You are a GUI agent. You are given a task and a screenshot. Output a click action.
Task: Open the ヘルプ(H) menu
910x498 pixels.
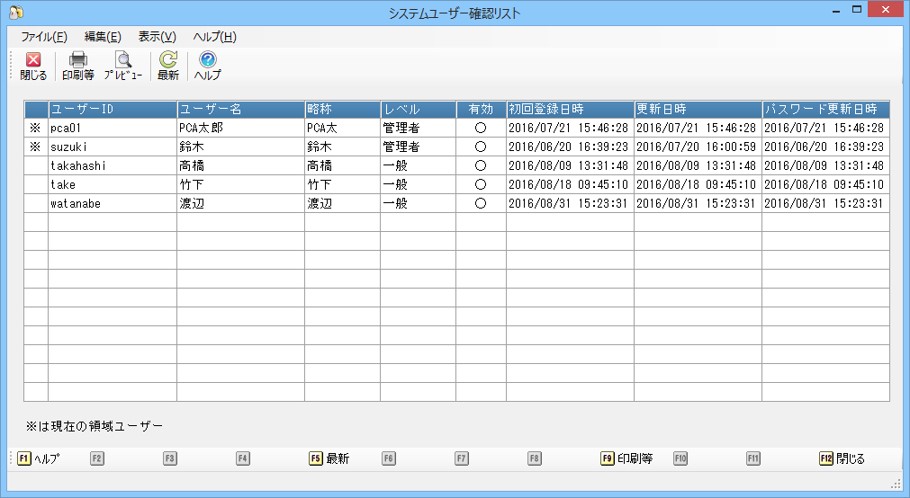point(214,37)
